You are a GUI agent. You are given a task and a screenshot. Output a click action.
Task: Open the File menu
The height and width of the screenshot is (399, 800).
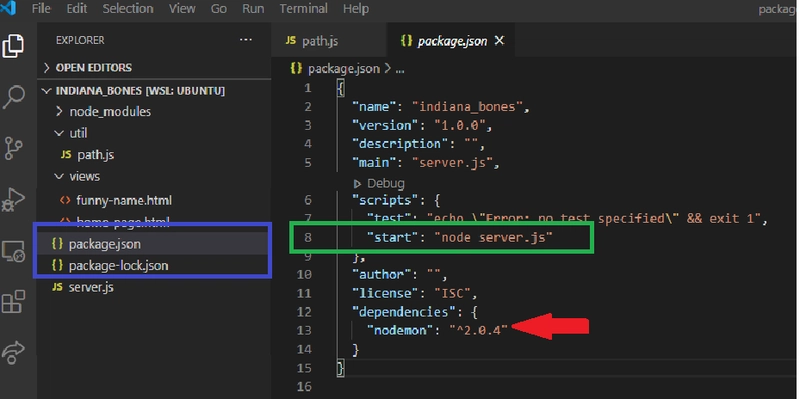(x=41, y=9)
